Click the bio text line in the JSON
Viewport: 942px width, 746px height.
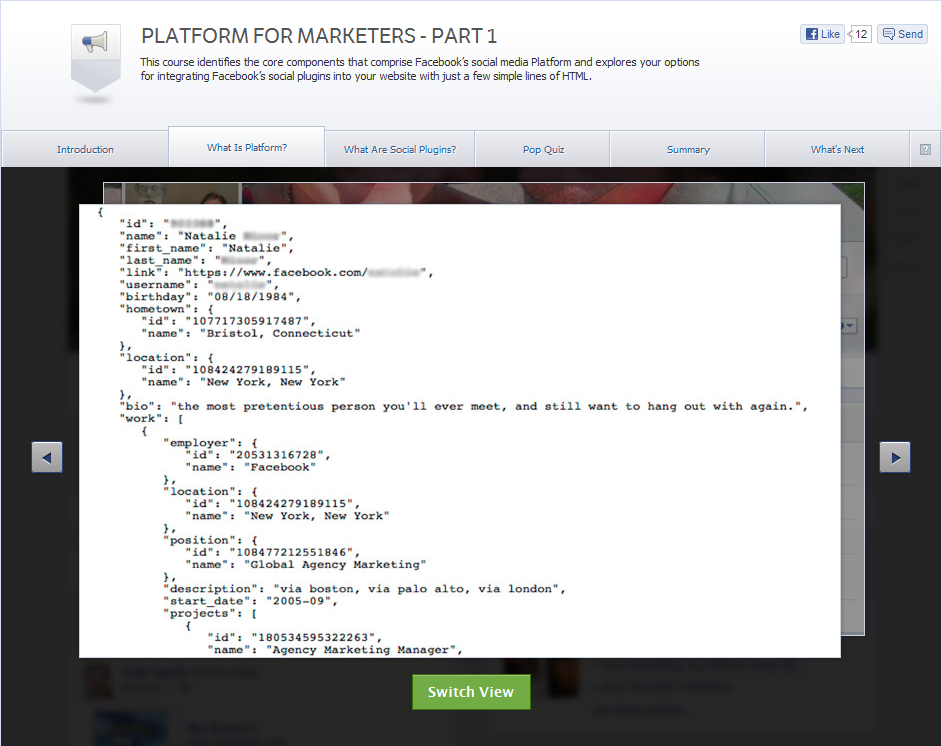coord(463,407)
